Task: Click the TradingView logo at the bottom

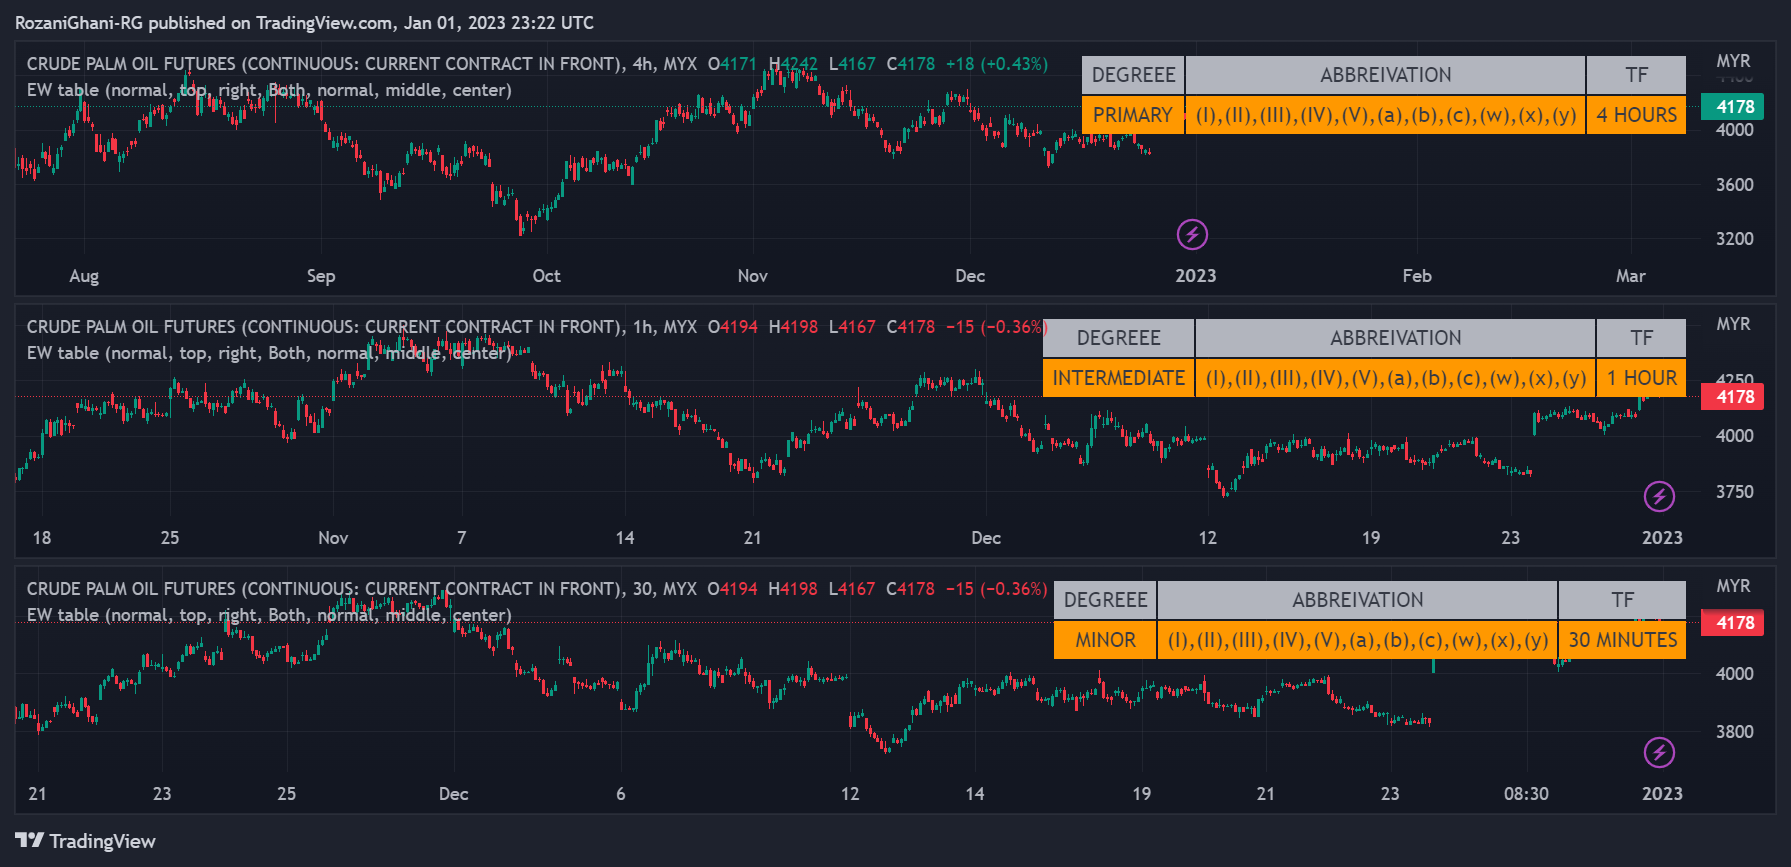Action: pos(86,841)
